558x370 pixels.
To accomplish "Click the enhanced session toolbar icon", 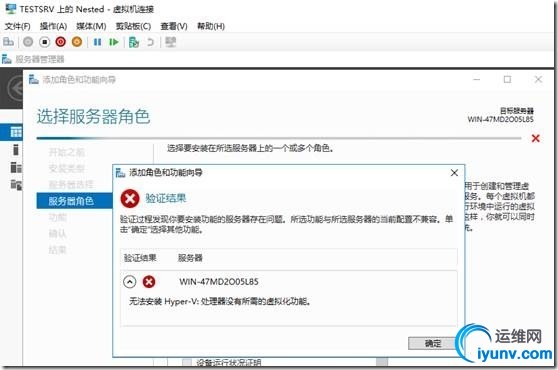I will [170, 42].
